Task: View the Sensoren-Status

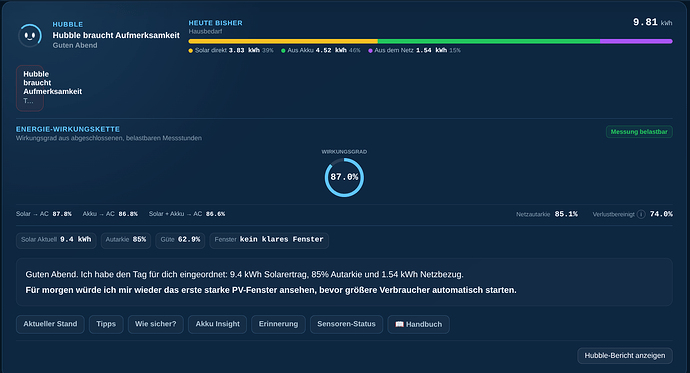Action: click(346, 324)
